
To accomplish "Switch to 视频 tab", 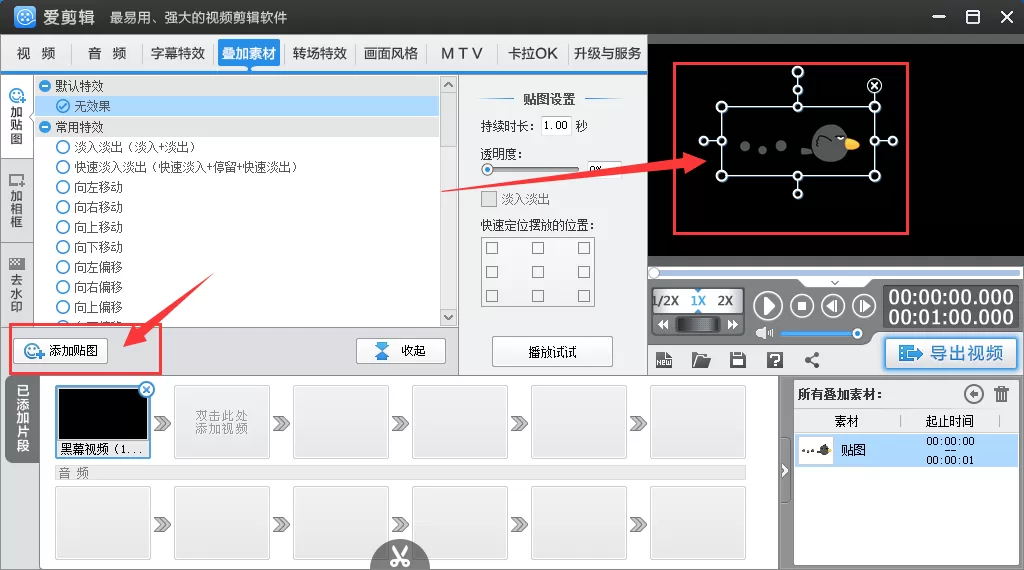I will 36,54.
